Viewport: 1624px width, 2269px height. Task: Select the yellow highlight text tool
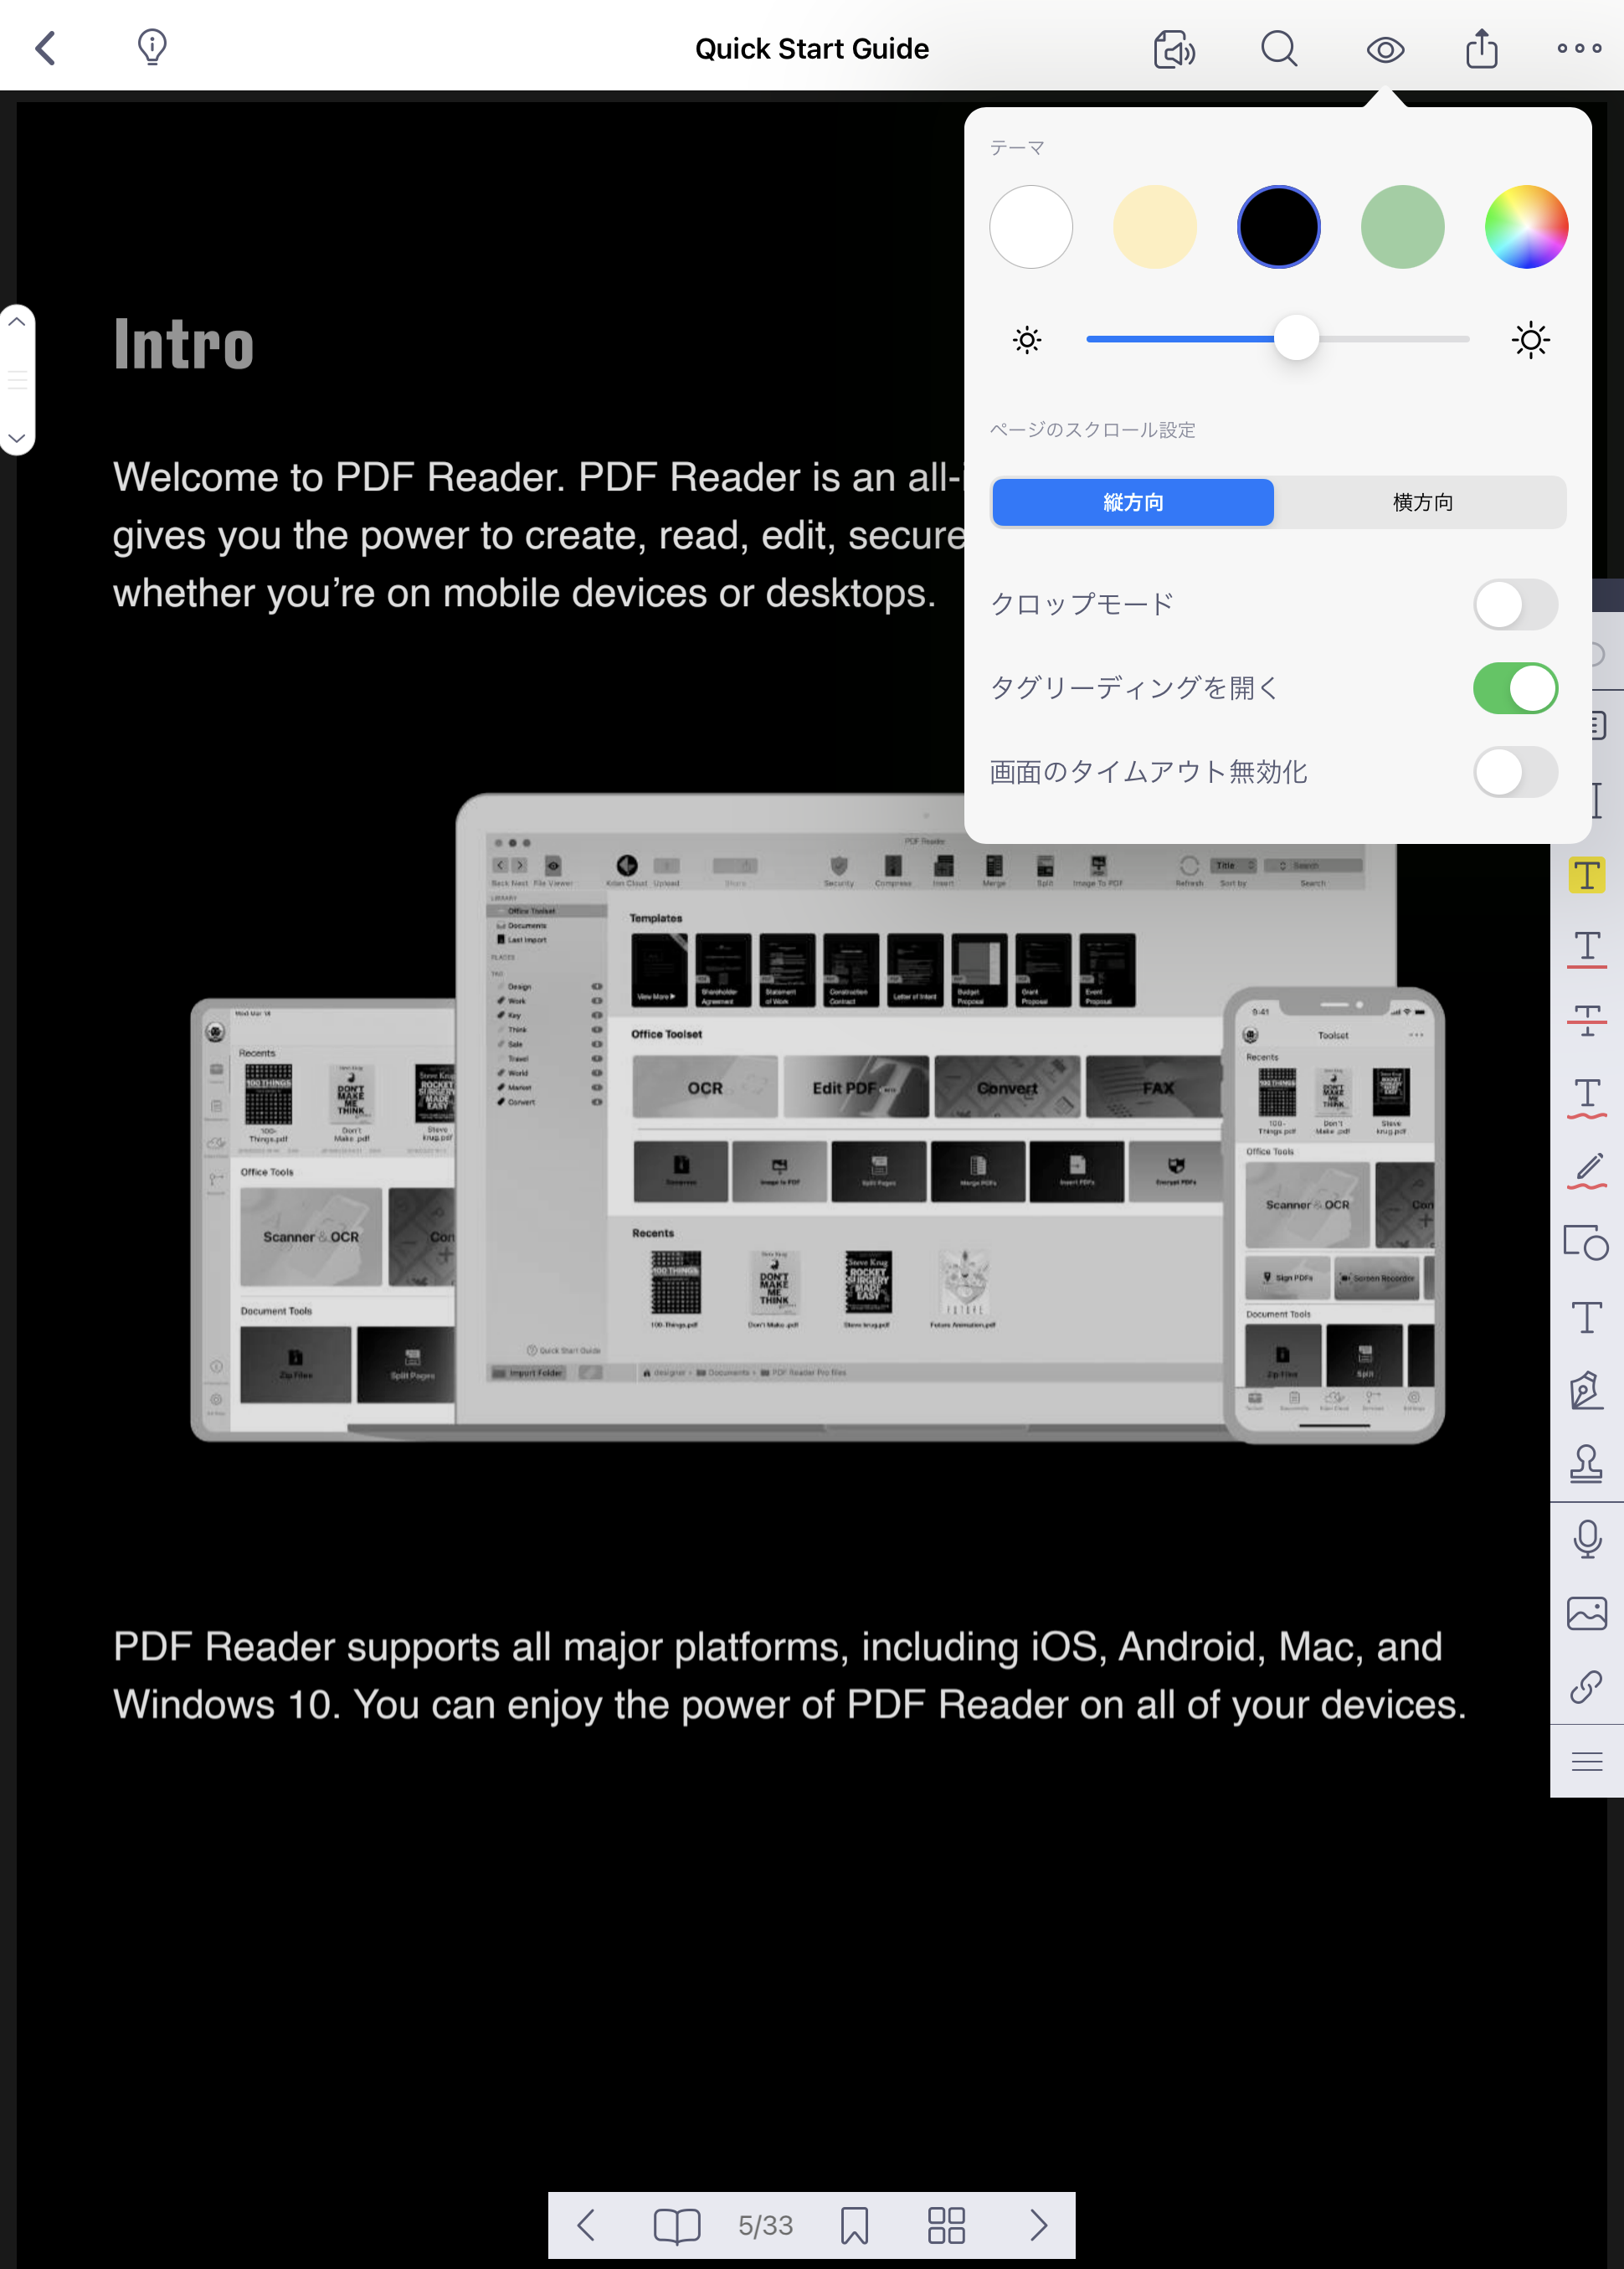click(x=1586, y=875)
